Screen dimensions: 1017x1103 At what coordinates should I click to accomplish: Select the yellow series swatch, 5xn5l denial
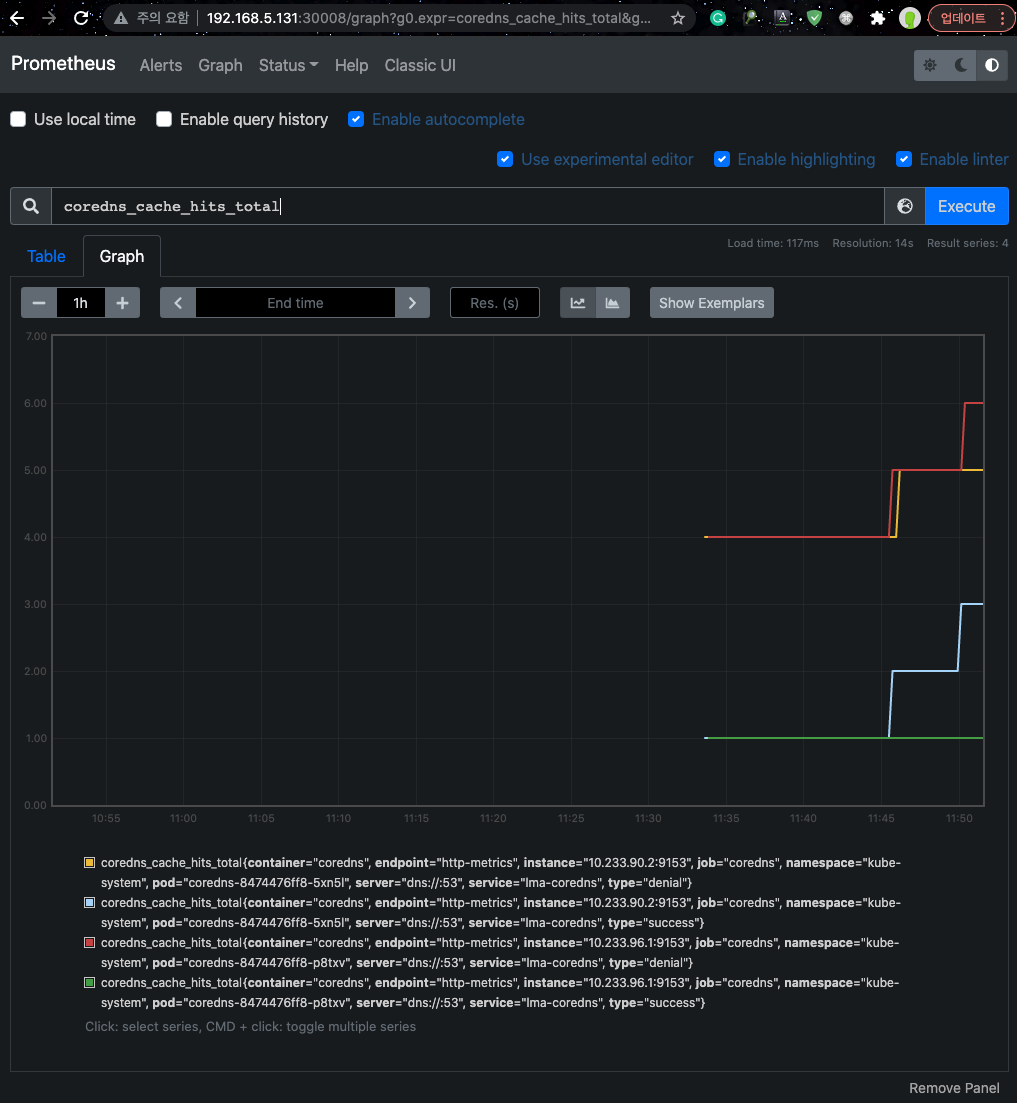[89, 862]
